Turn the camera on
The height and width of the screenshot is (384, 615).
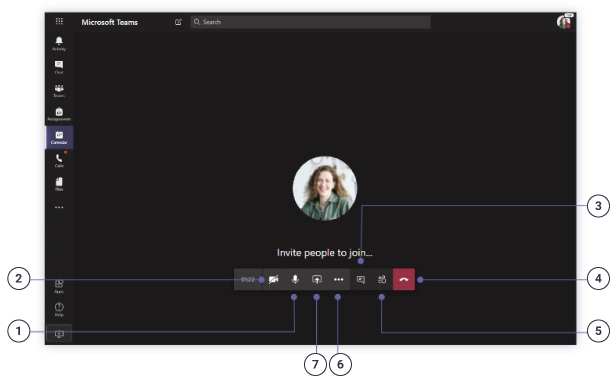(x=273, y=279)
